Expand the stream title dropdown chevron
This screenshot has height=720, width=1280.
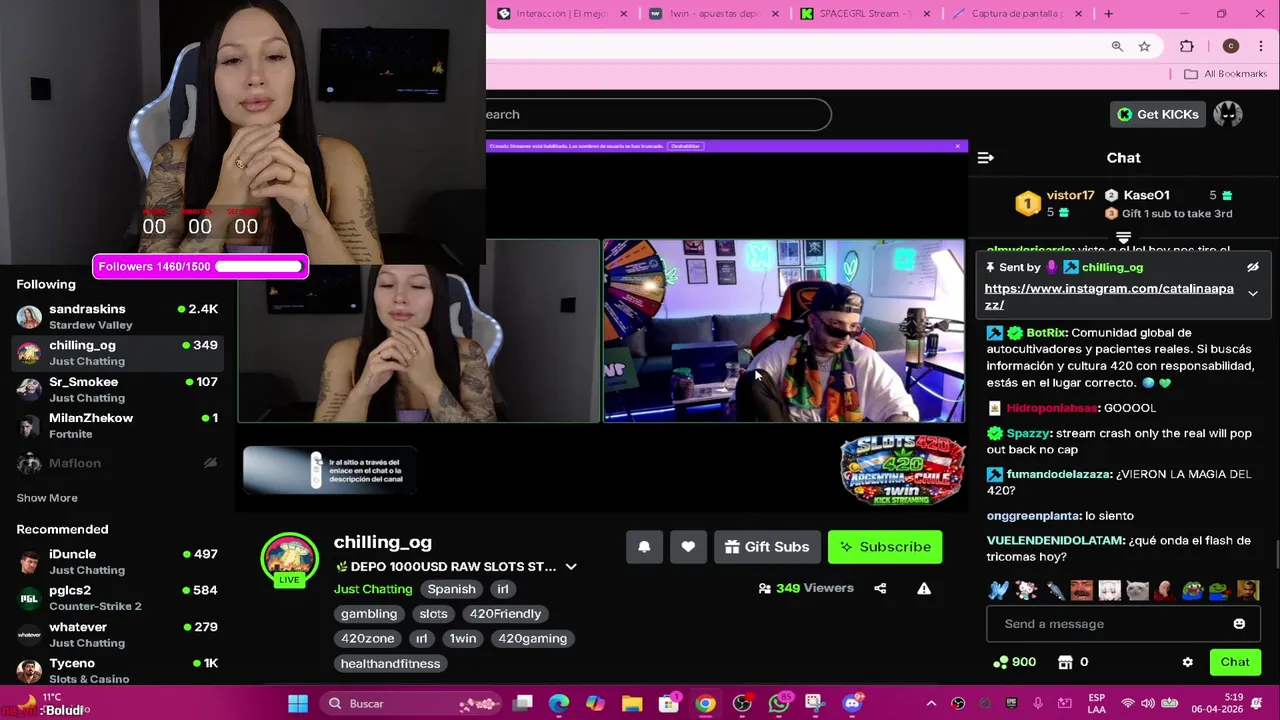(x=571, y=566)
